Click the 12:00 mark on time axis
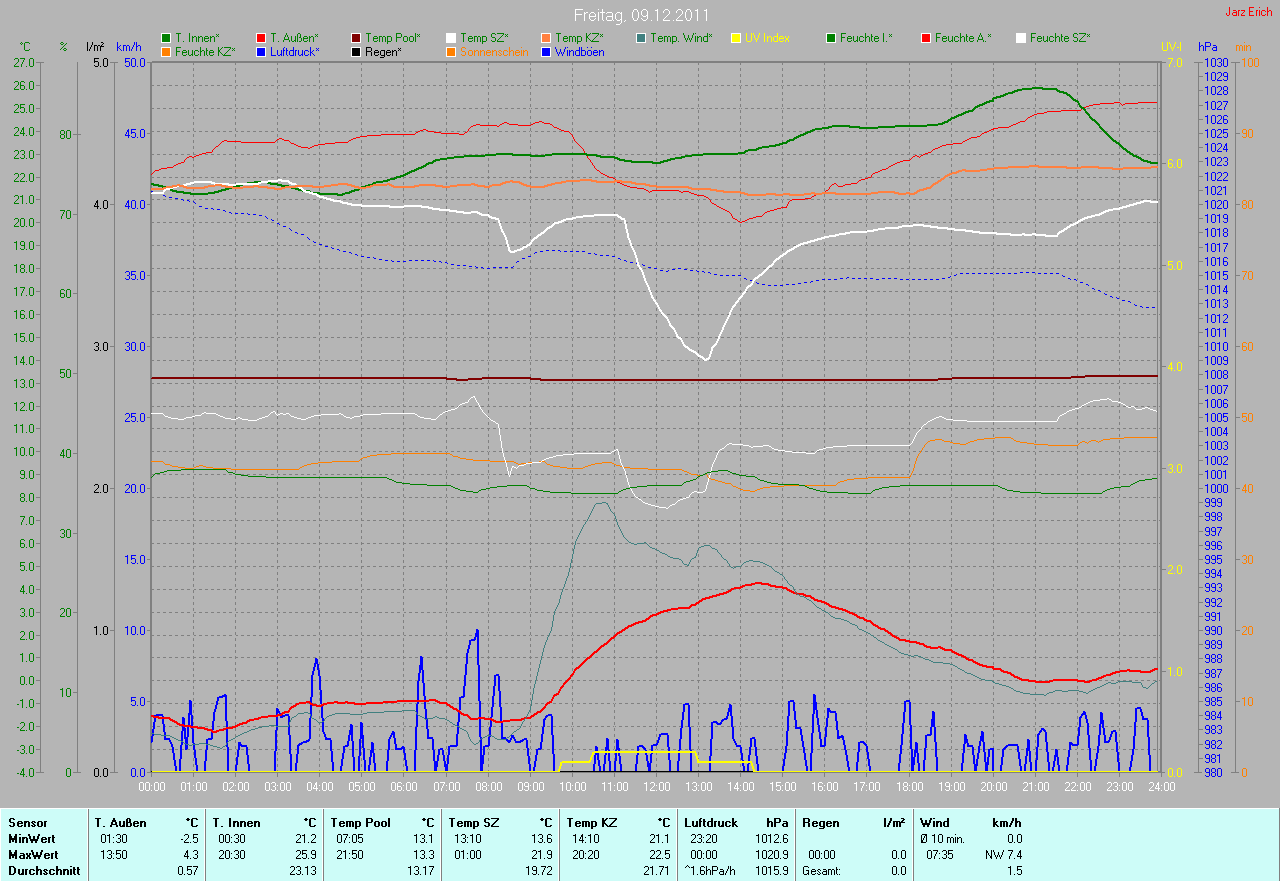The height and width of the screenshot is (881, 1280). (x=656, y=787)
